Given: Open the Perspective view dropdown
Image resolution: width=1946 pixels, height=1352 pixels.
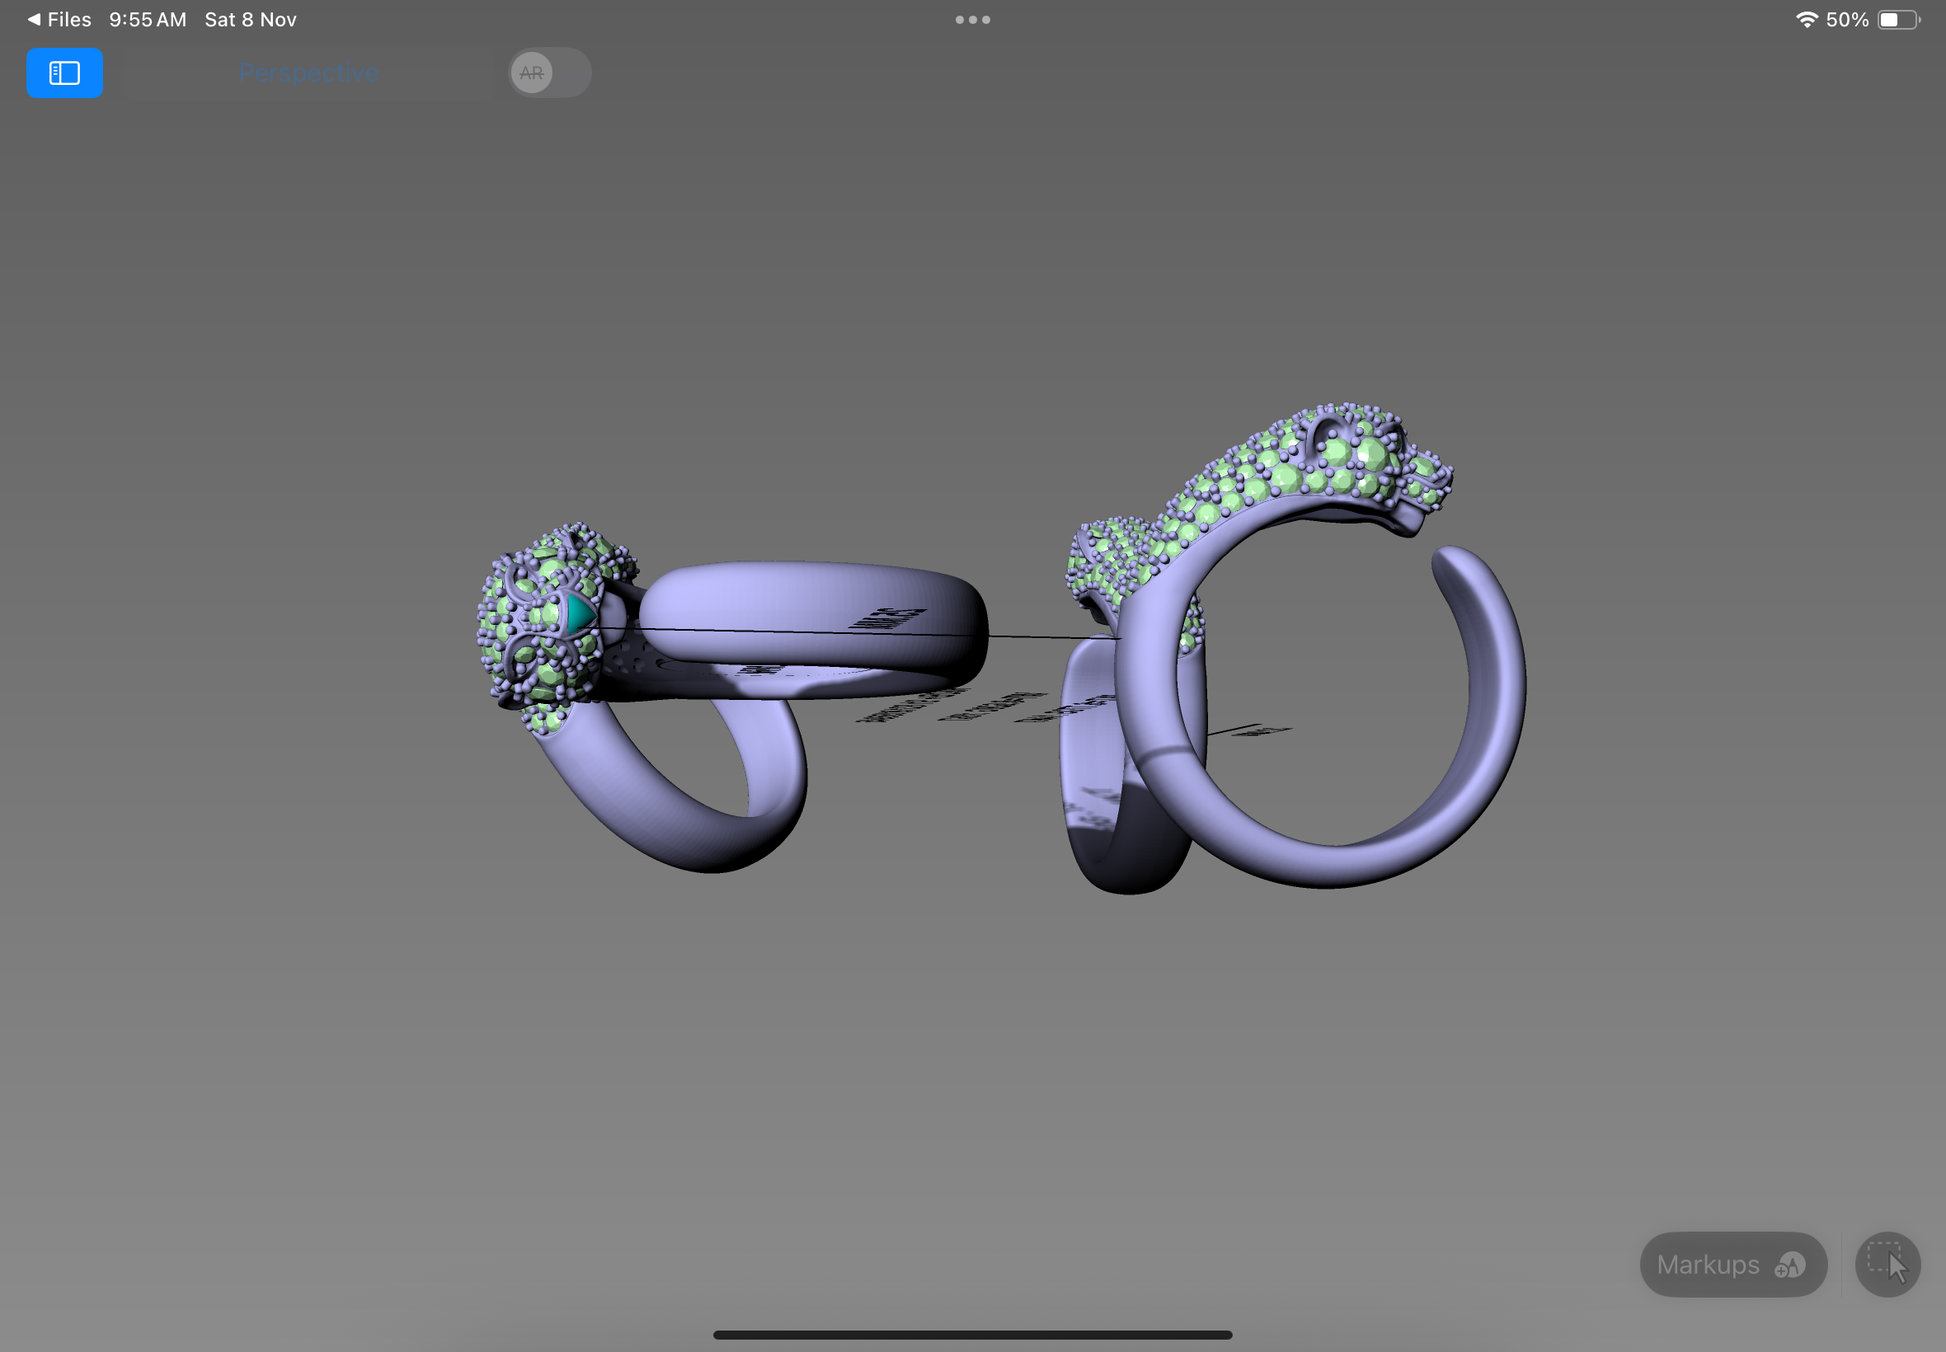Looking at the screenshot, I should point(308,73).
